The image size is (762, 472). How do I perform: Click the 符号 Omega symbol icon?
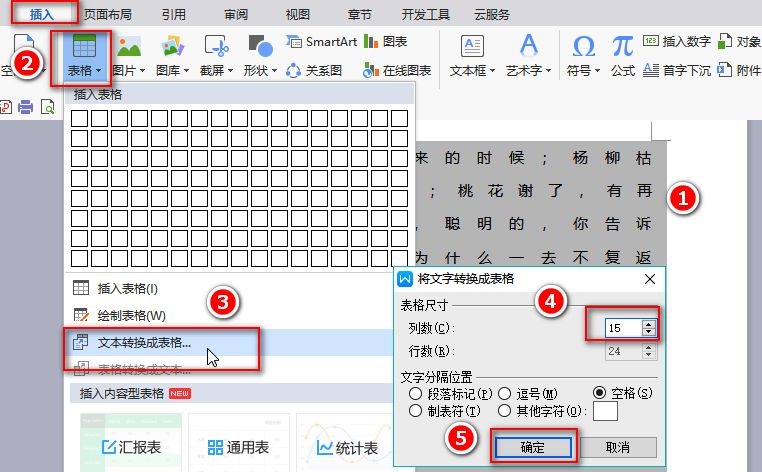coord(583,47)
